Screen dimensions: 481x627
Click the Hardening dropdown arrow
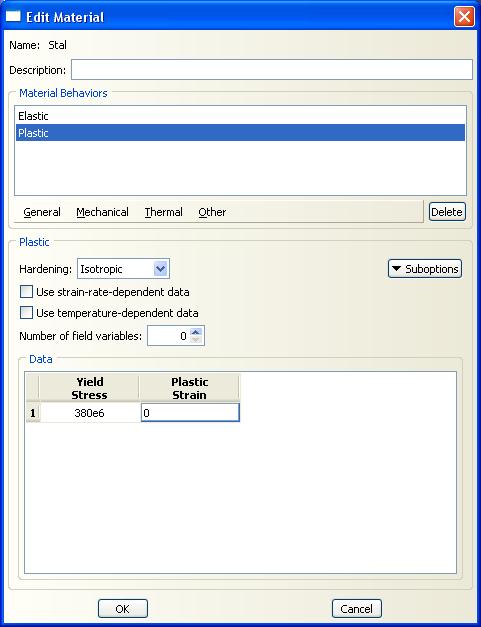pos(161,269)
